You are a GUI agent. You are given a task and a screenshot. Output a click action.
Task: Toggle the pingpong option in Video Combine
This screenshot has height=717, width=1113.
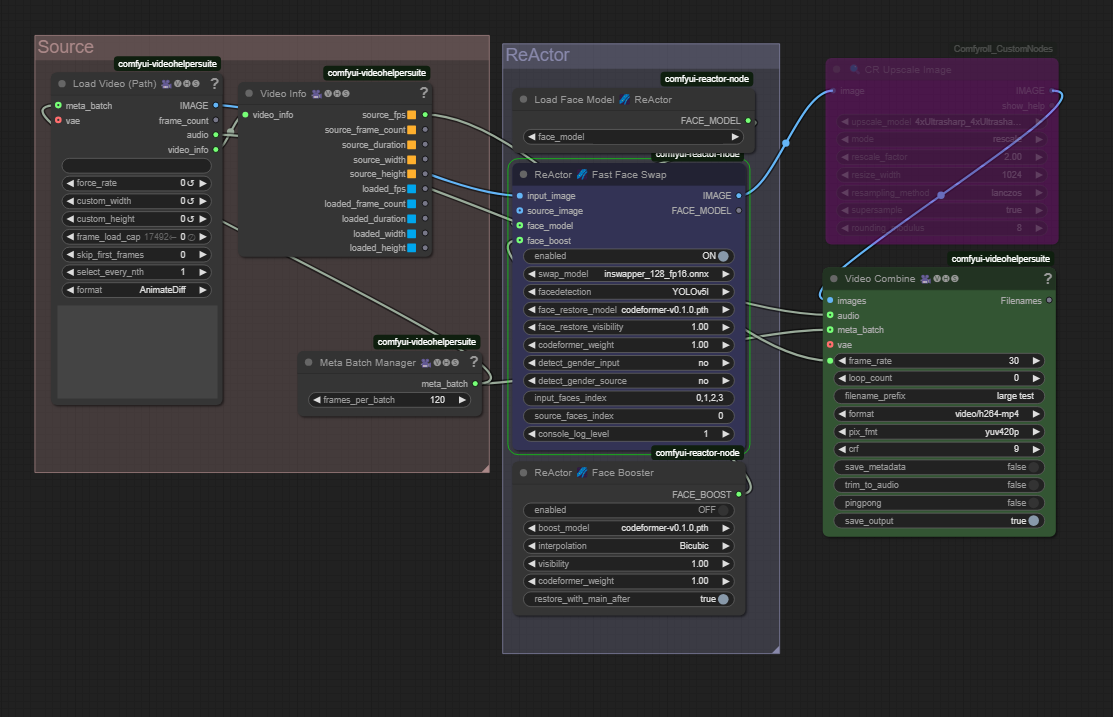tap(1033, 503)
